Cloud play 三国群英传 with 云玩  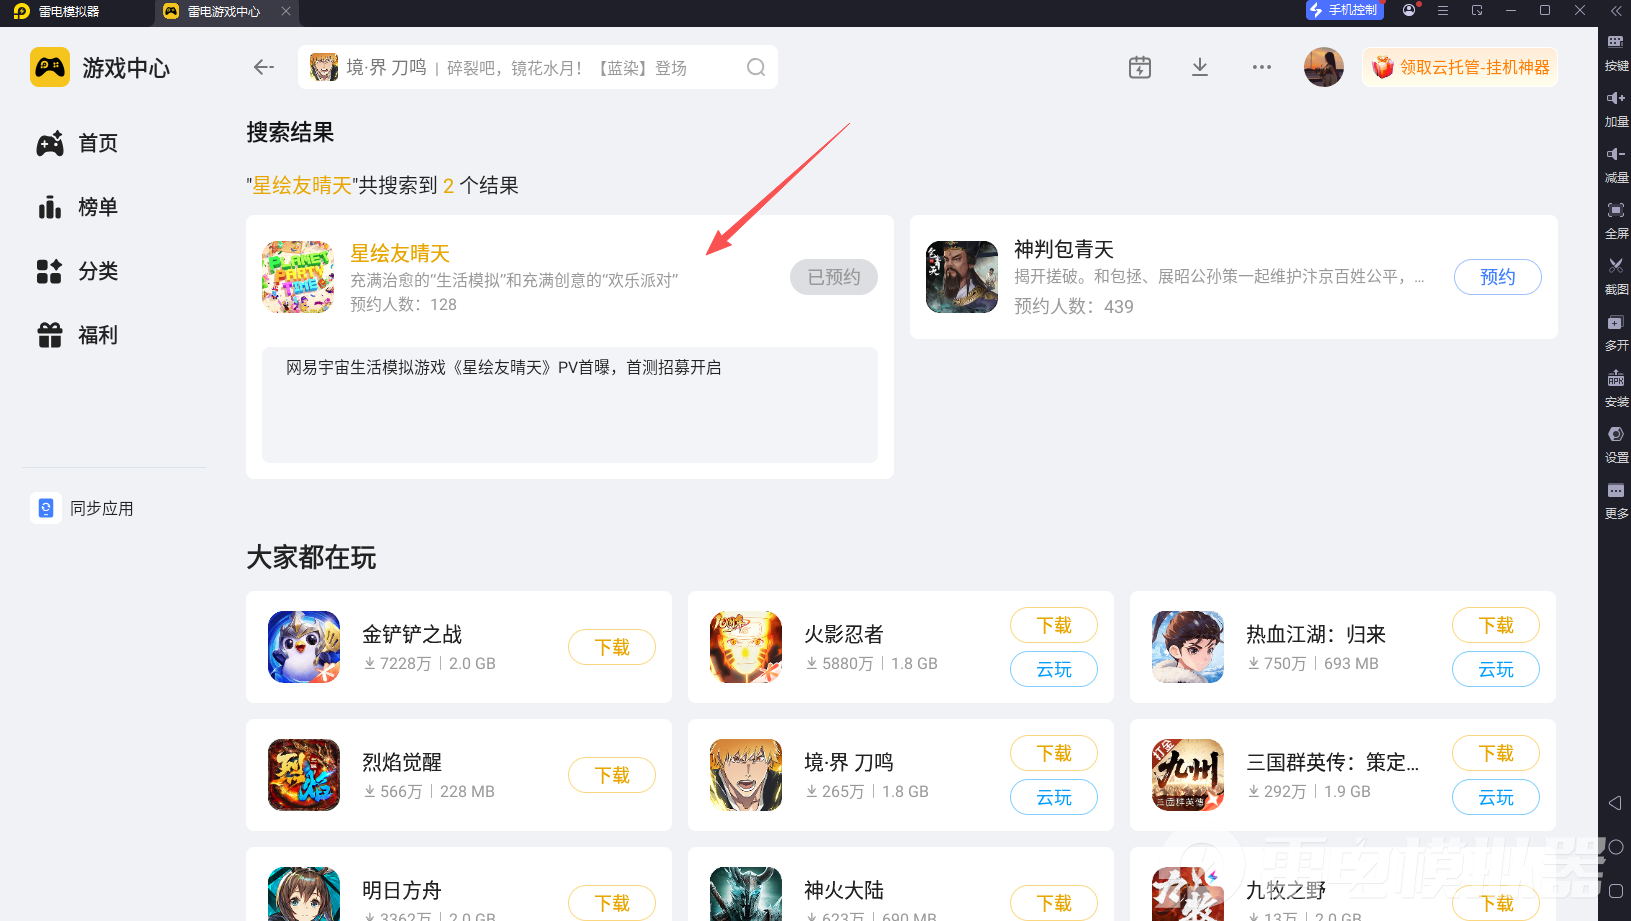1496,797
